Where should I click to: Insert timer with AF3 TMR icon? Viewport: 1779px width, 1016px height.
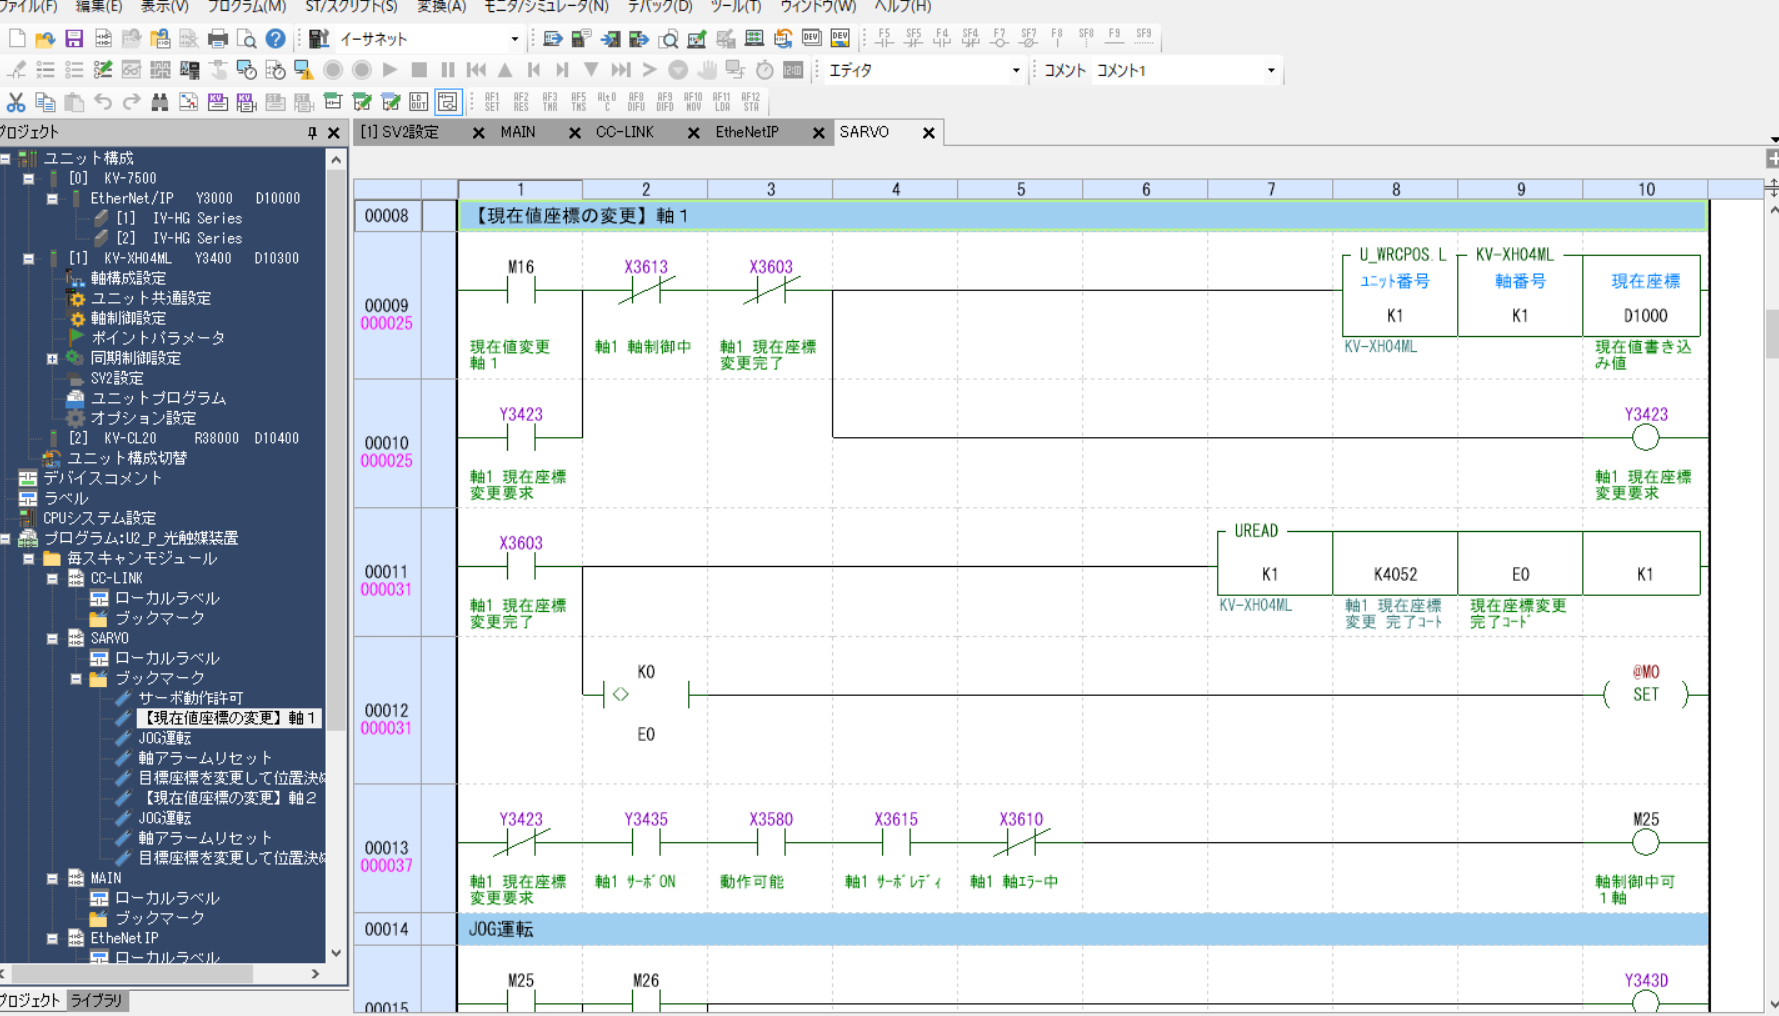coord(550,102)
